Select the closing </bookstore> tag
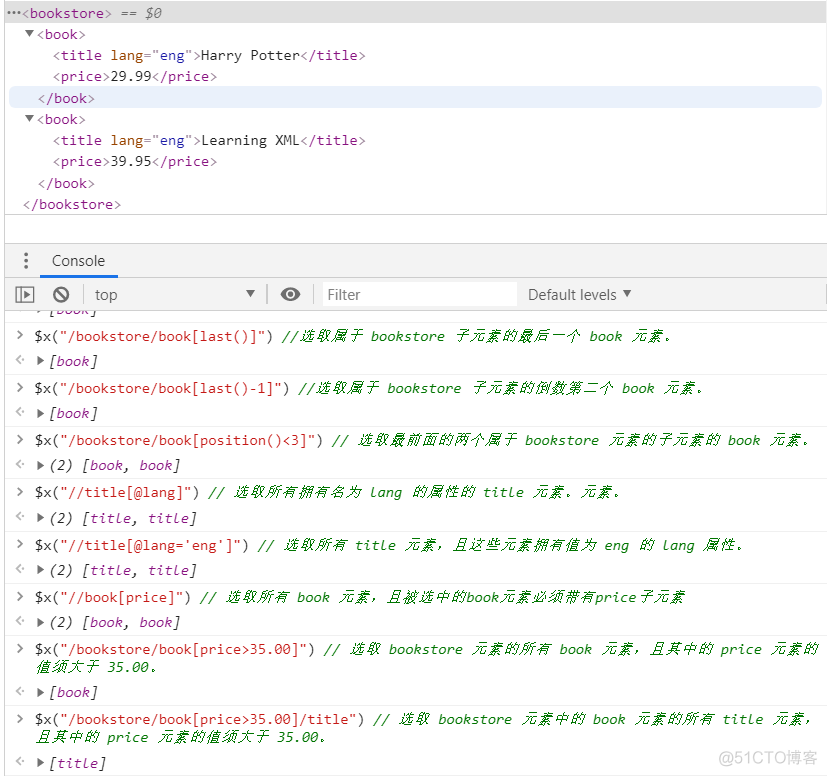Viewport: 827px width, 776px height. click(x=72, y=204)
